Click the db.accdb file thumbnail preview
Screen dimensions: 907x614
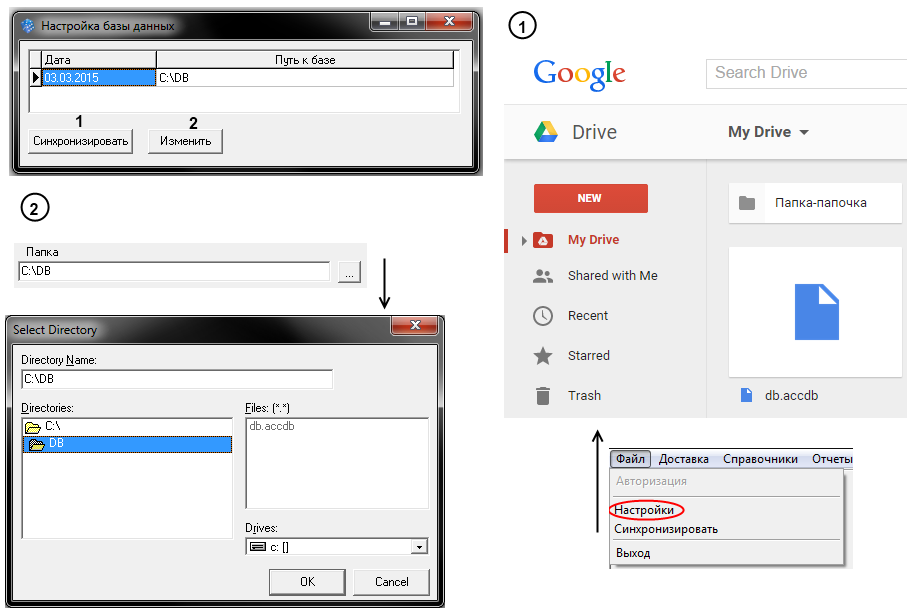coord(816,312)
